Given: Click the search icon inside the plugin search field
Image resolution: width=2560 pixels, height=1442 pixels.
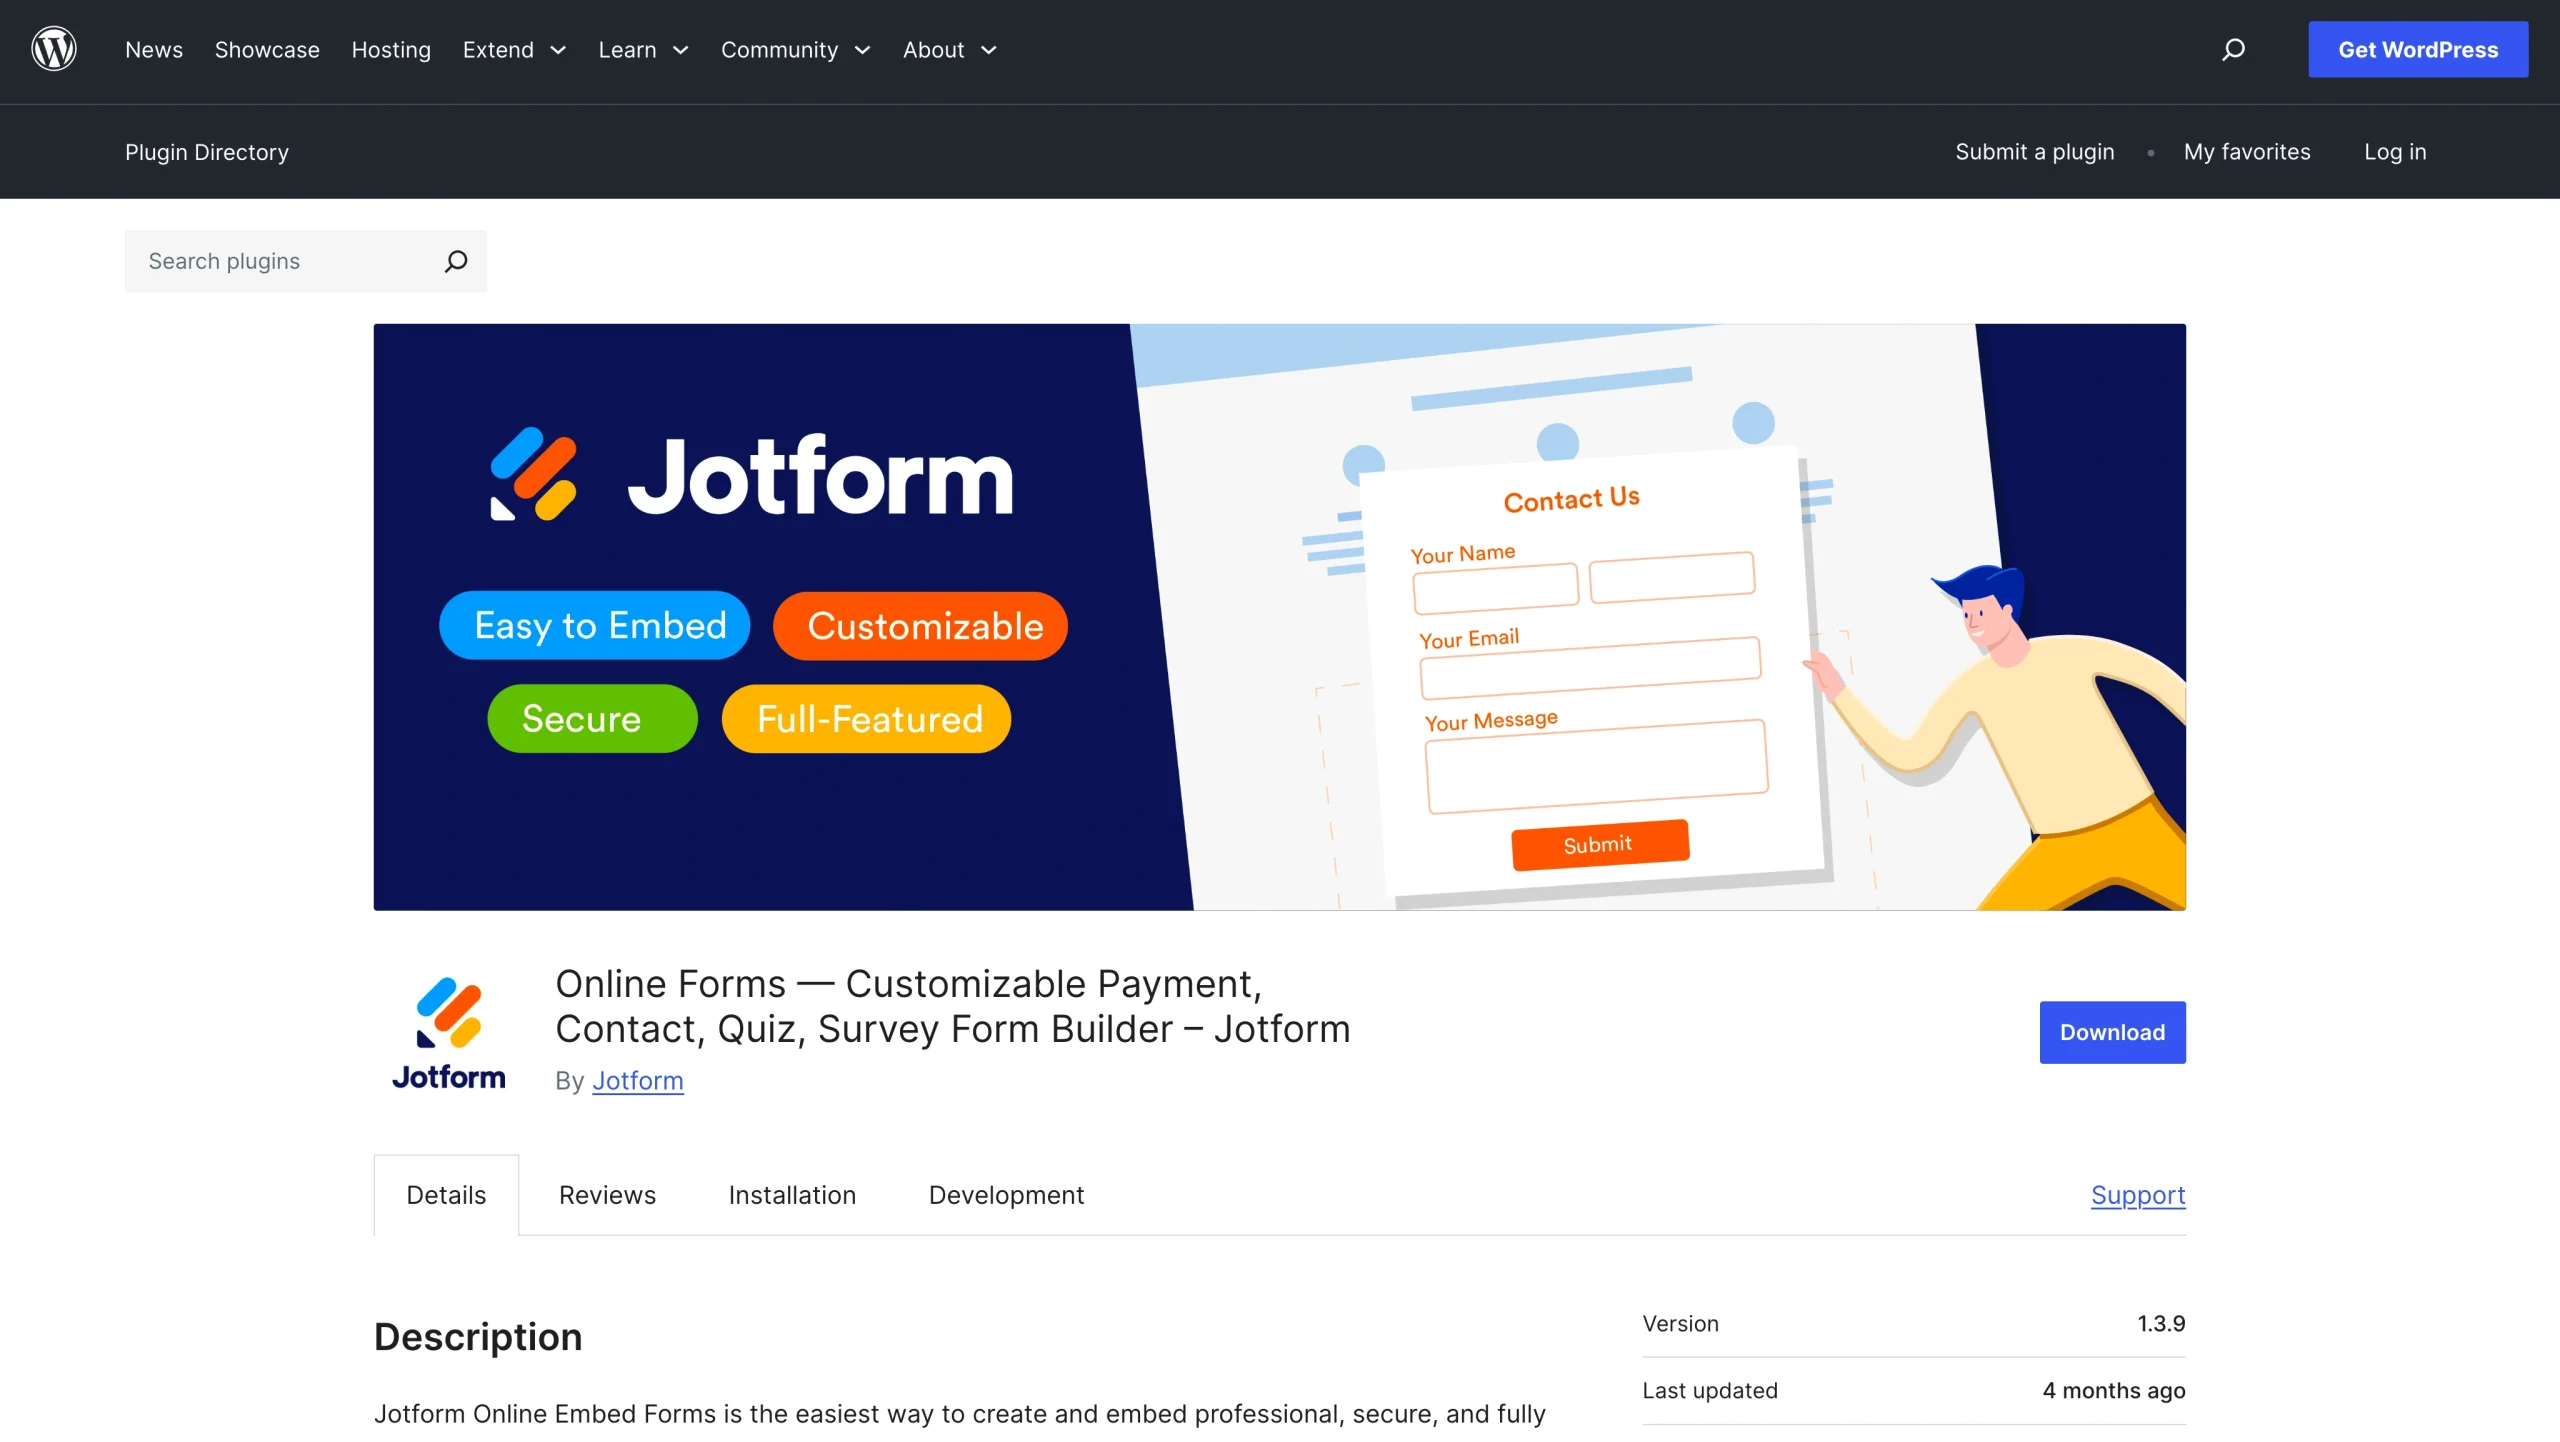Looking at the screenshot, I should (455, 261).
